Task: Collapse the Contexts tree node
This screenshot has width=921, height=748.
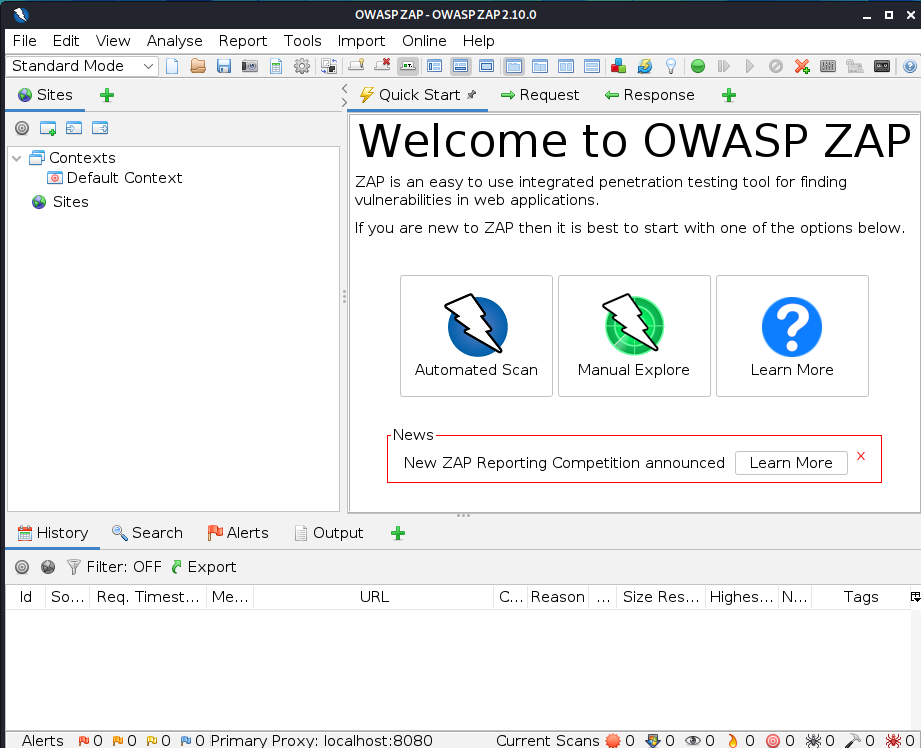Action: click(x=17, y=158)
